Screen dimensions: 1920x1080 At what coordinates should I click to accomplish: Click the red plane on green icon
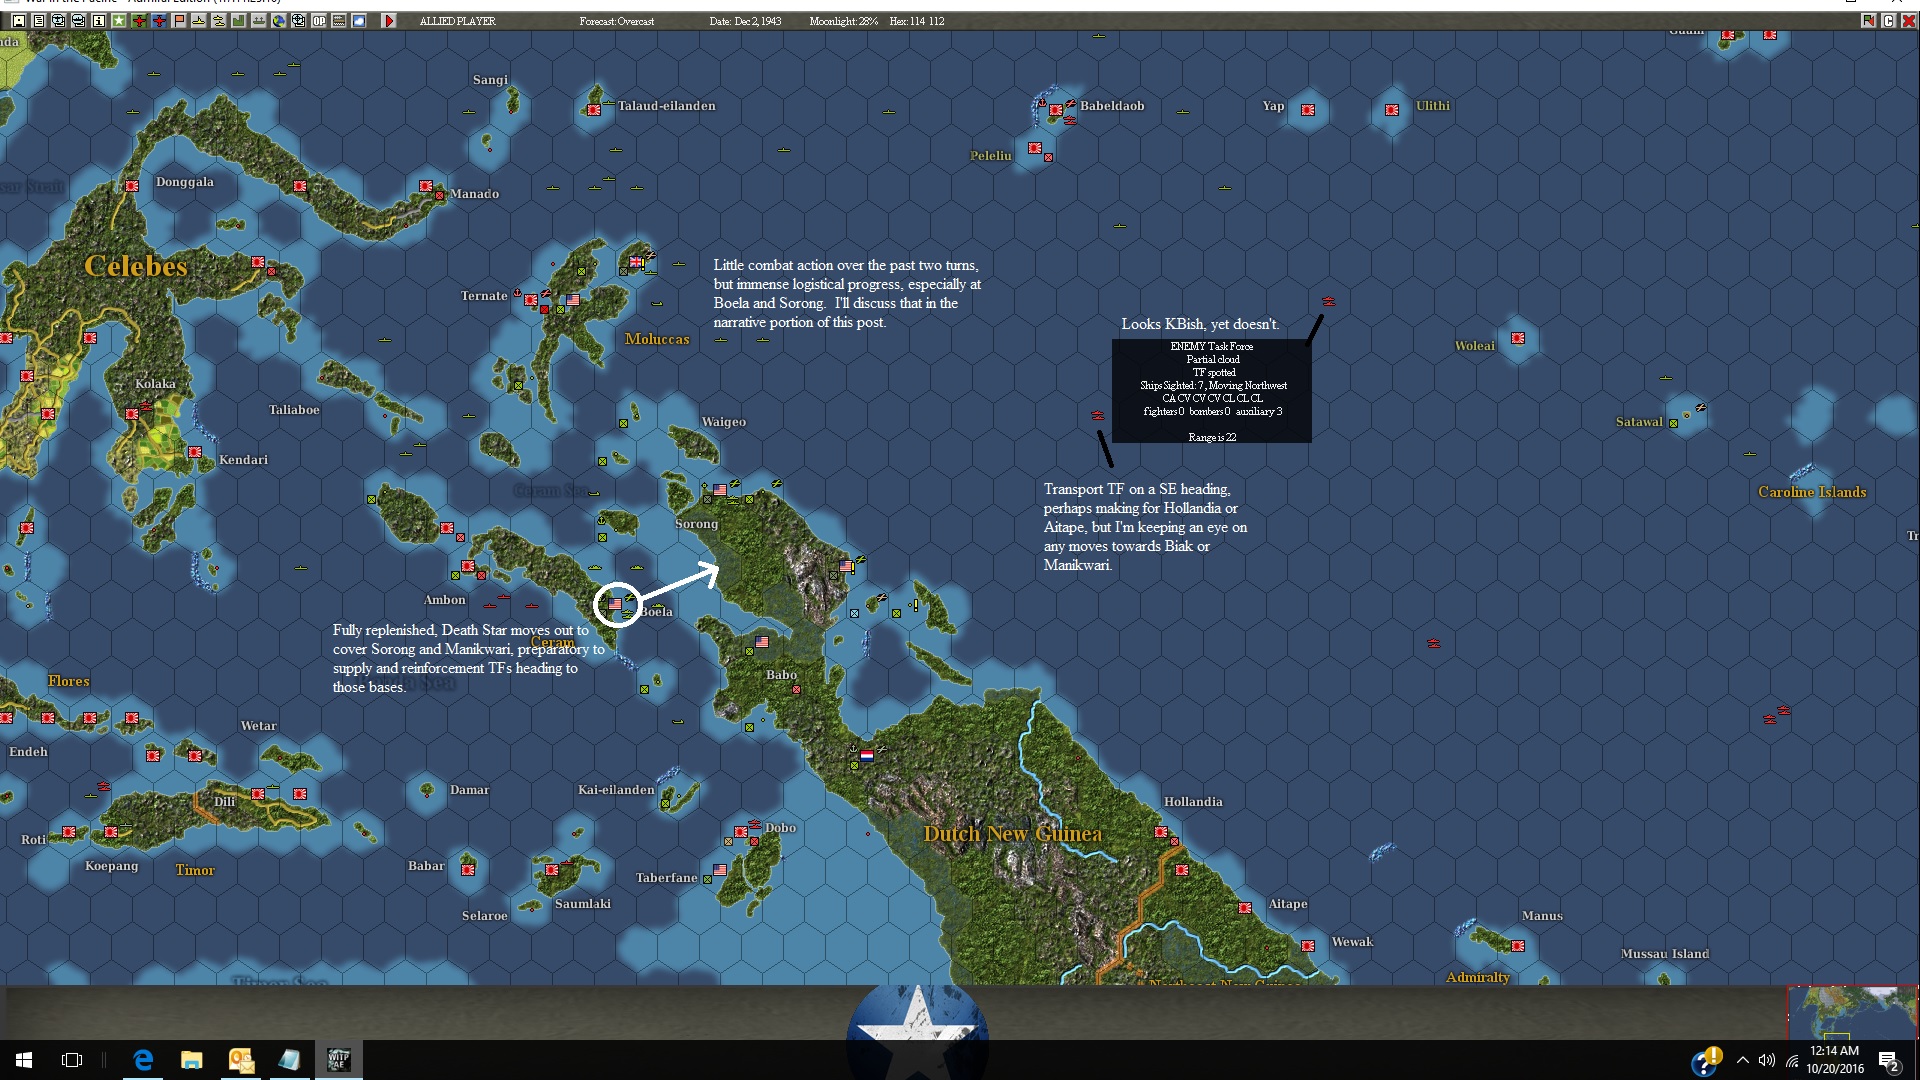click(x=138, y=20)
